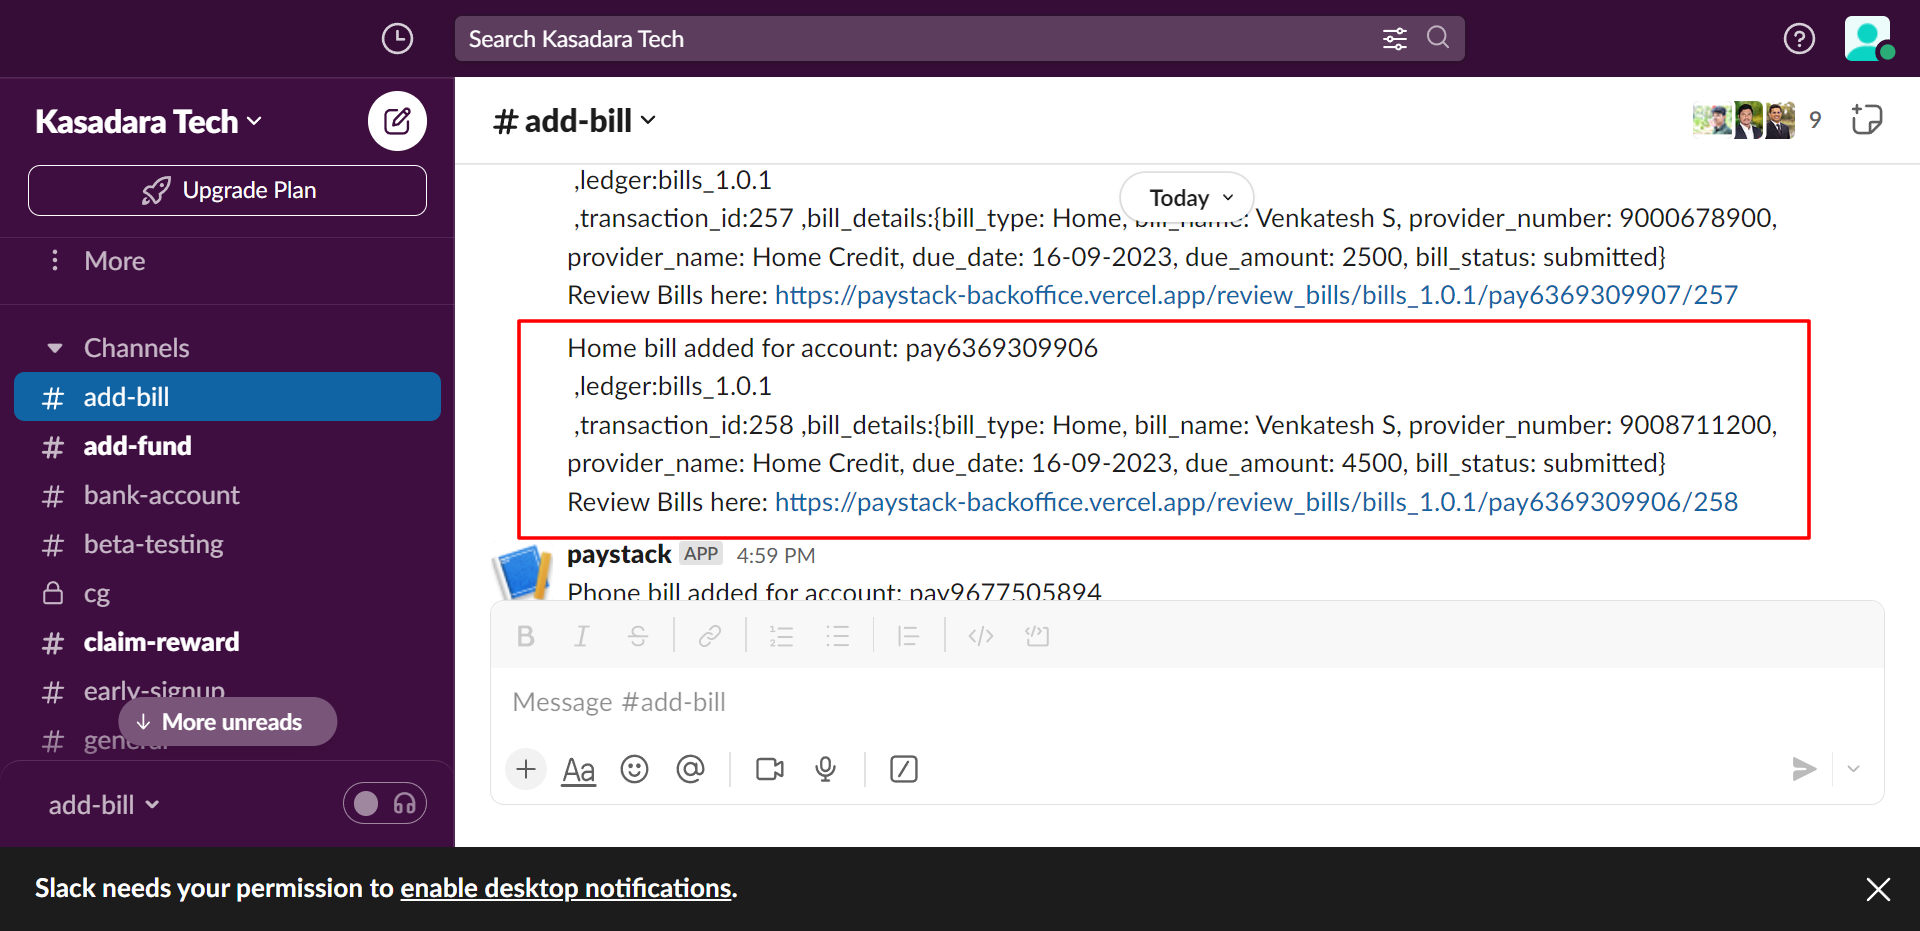Collapse the Channels section
Viewport: 1920px width, 931px height.
point(55,348)
